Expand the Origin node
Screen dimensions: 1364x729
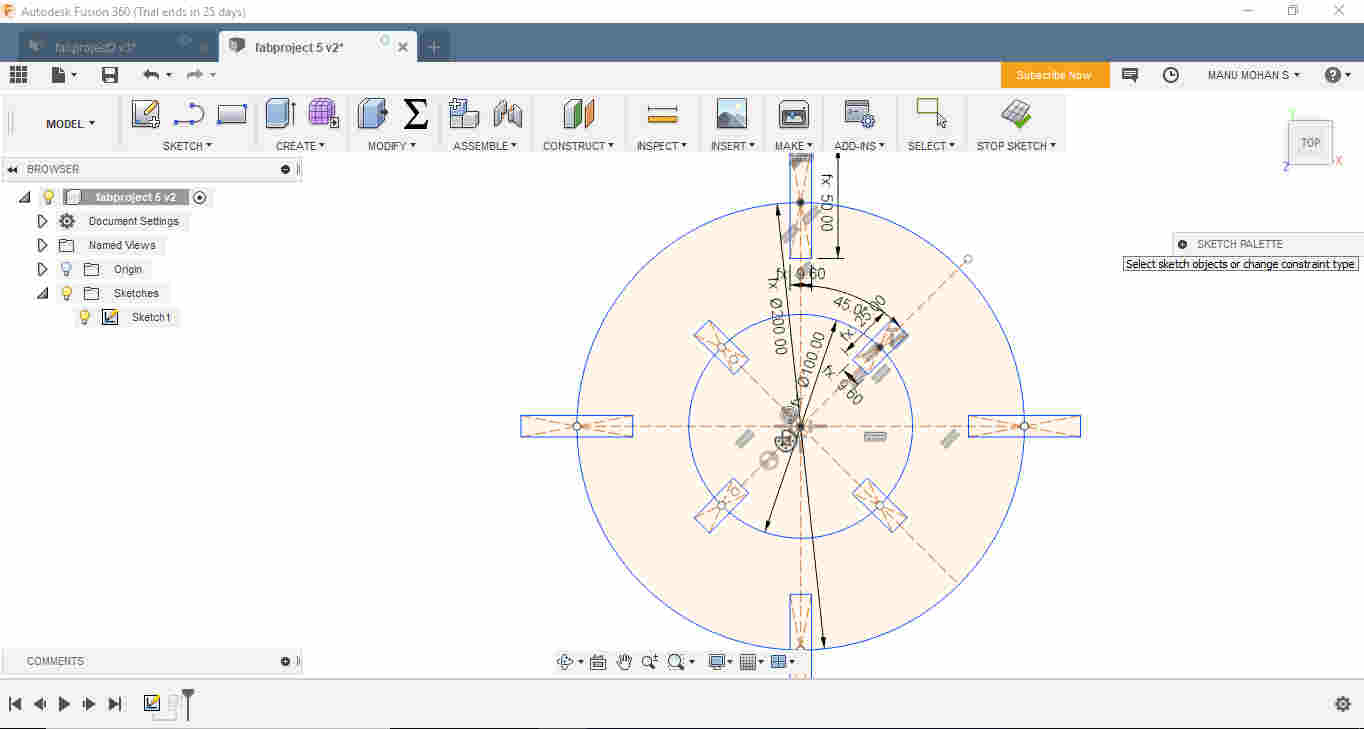point(42,269)
